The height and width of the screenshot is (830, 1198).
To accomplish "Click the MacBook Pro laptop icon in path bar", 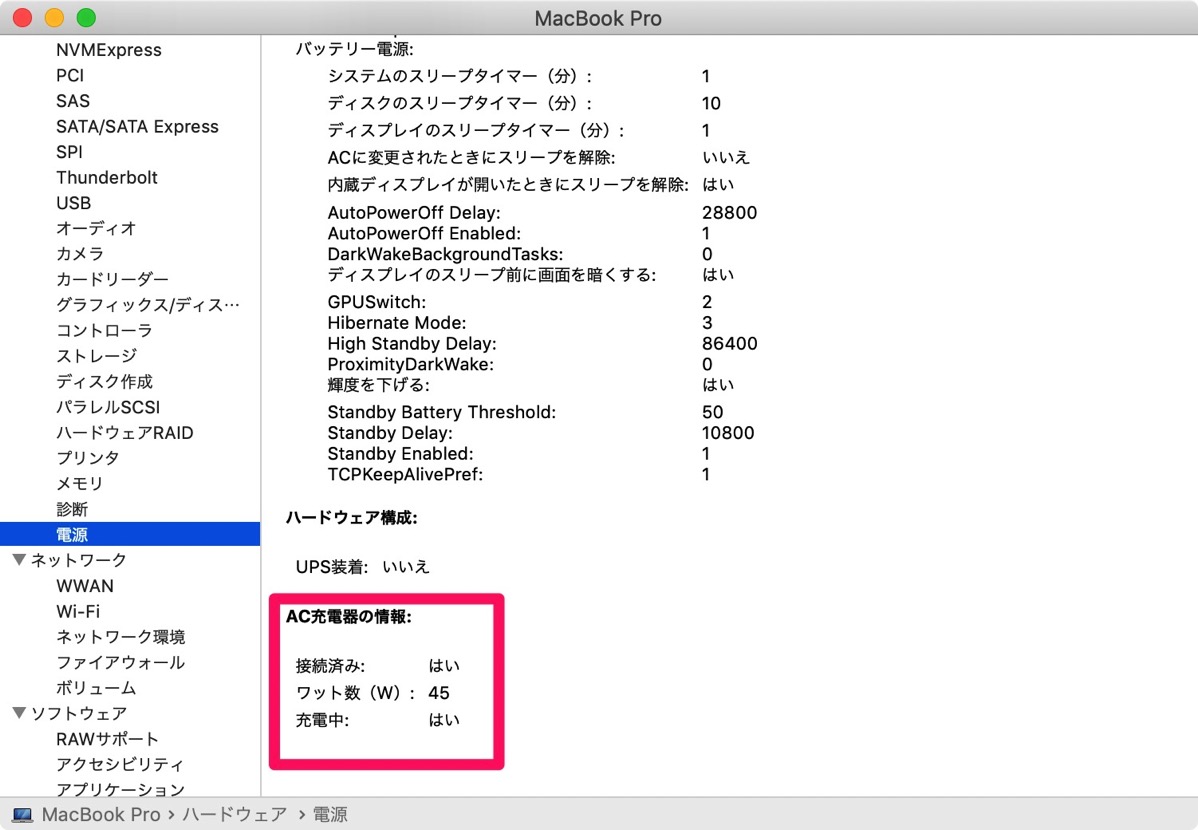I will coord(22,815).
